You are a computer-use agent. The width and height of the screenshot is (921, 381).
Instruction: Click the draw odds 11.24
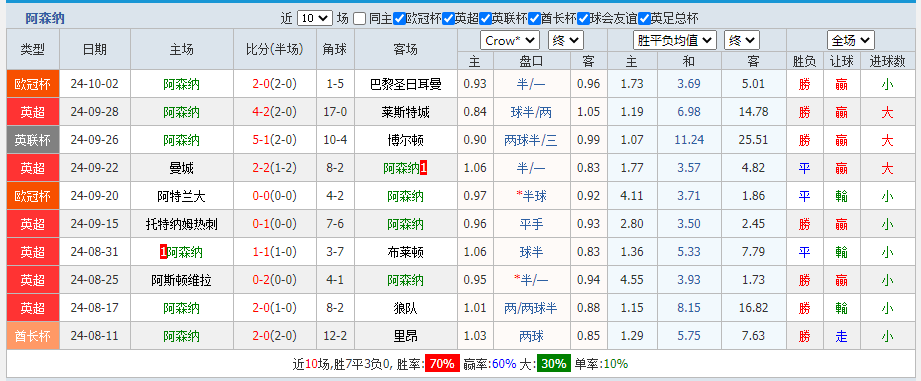[x=688, y=140]
